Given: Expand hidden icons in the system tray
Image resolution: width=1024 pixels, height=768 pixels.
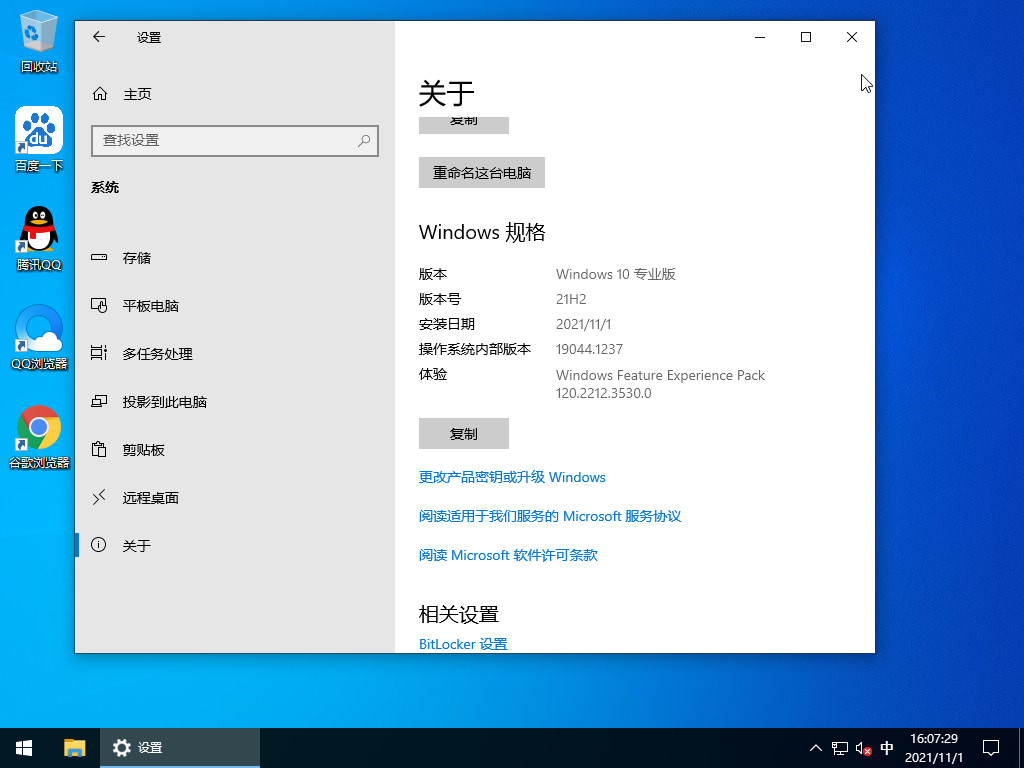Looking at the screenshot, I should click(x=816, y=747).
